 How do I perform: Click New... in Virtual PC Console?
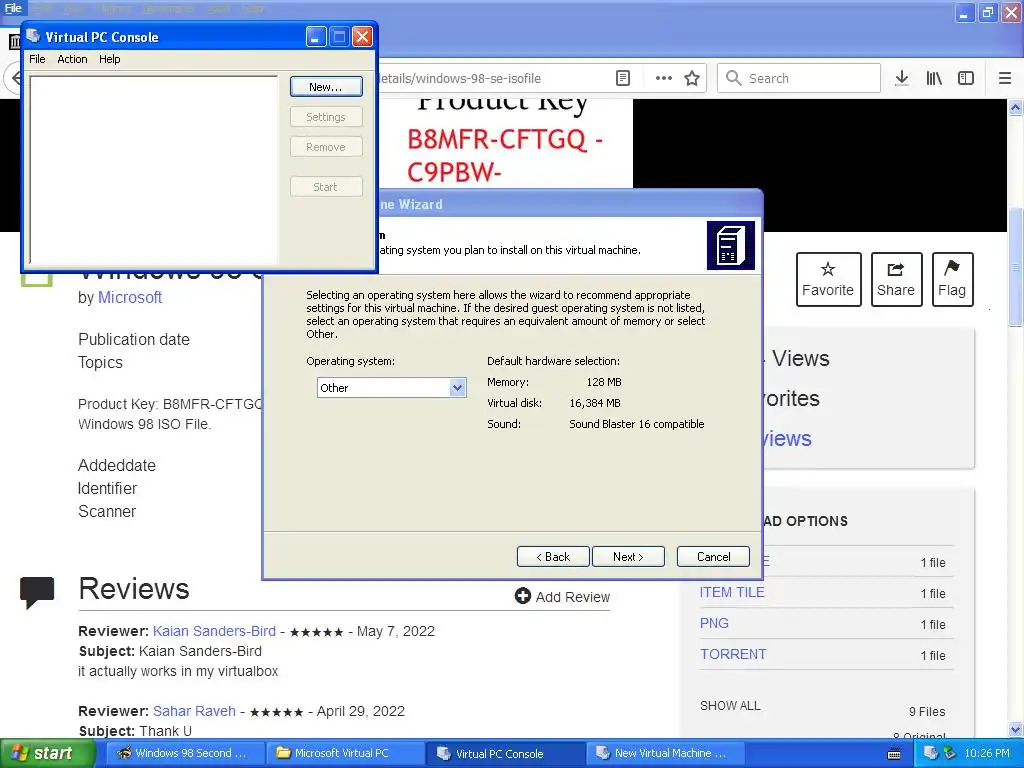tap(325, 87)
